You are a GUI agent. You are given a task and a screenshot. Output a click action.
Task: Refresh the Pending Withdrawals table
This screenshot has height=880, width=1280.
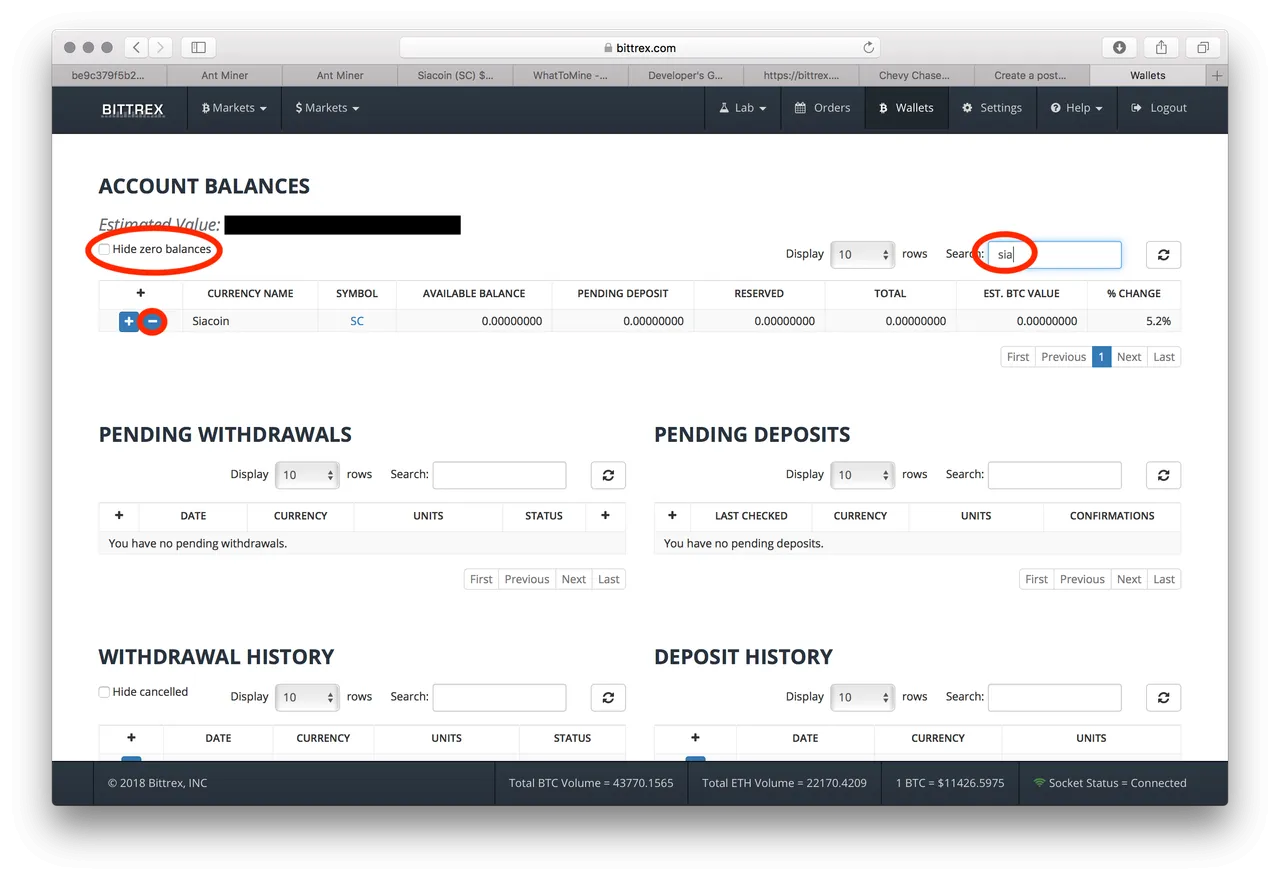pyautogui.click(x=608, y=475)
